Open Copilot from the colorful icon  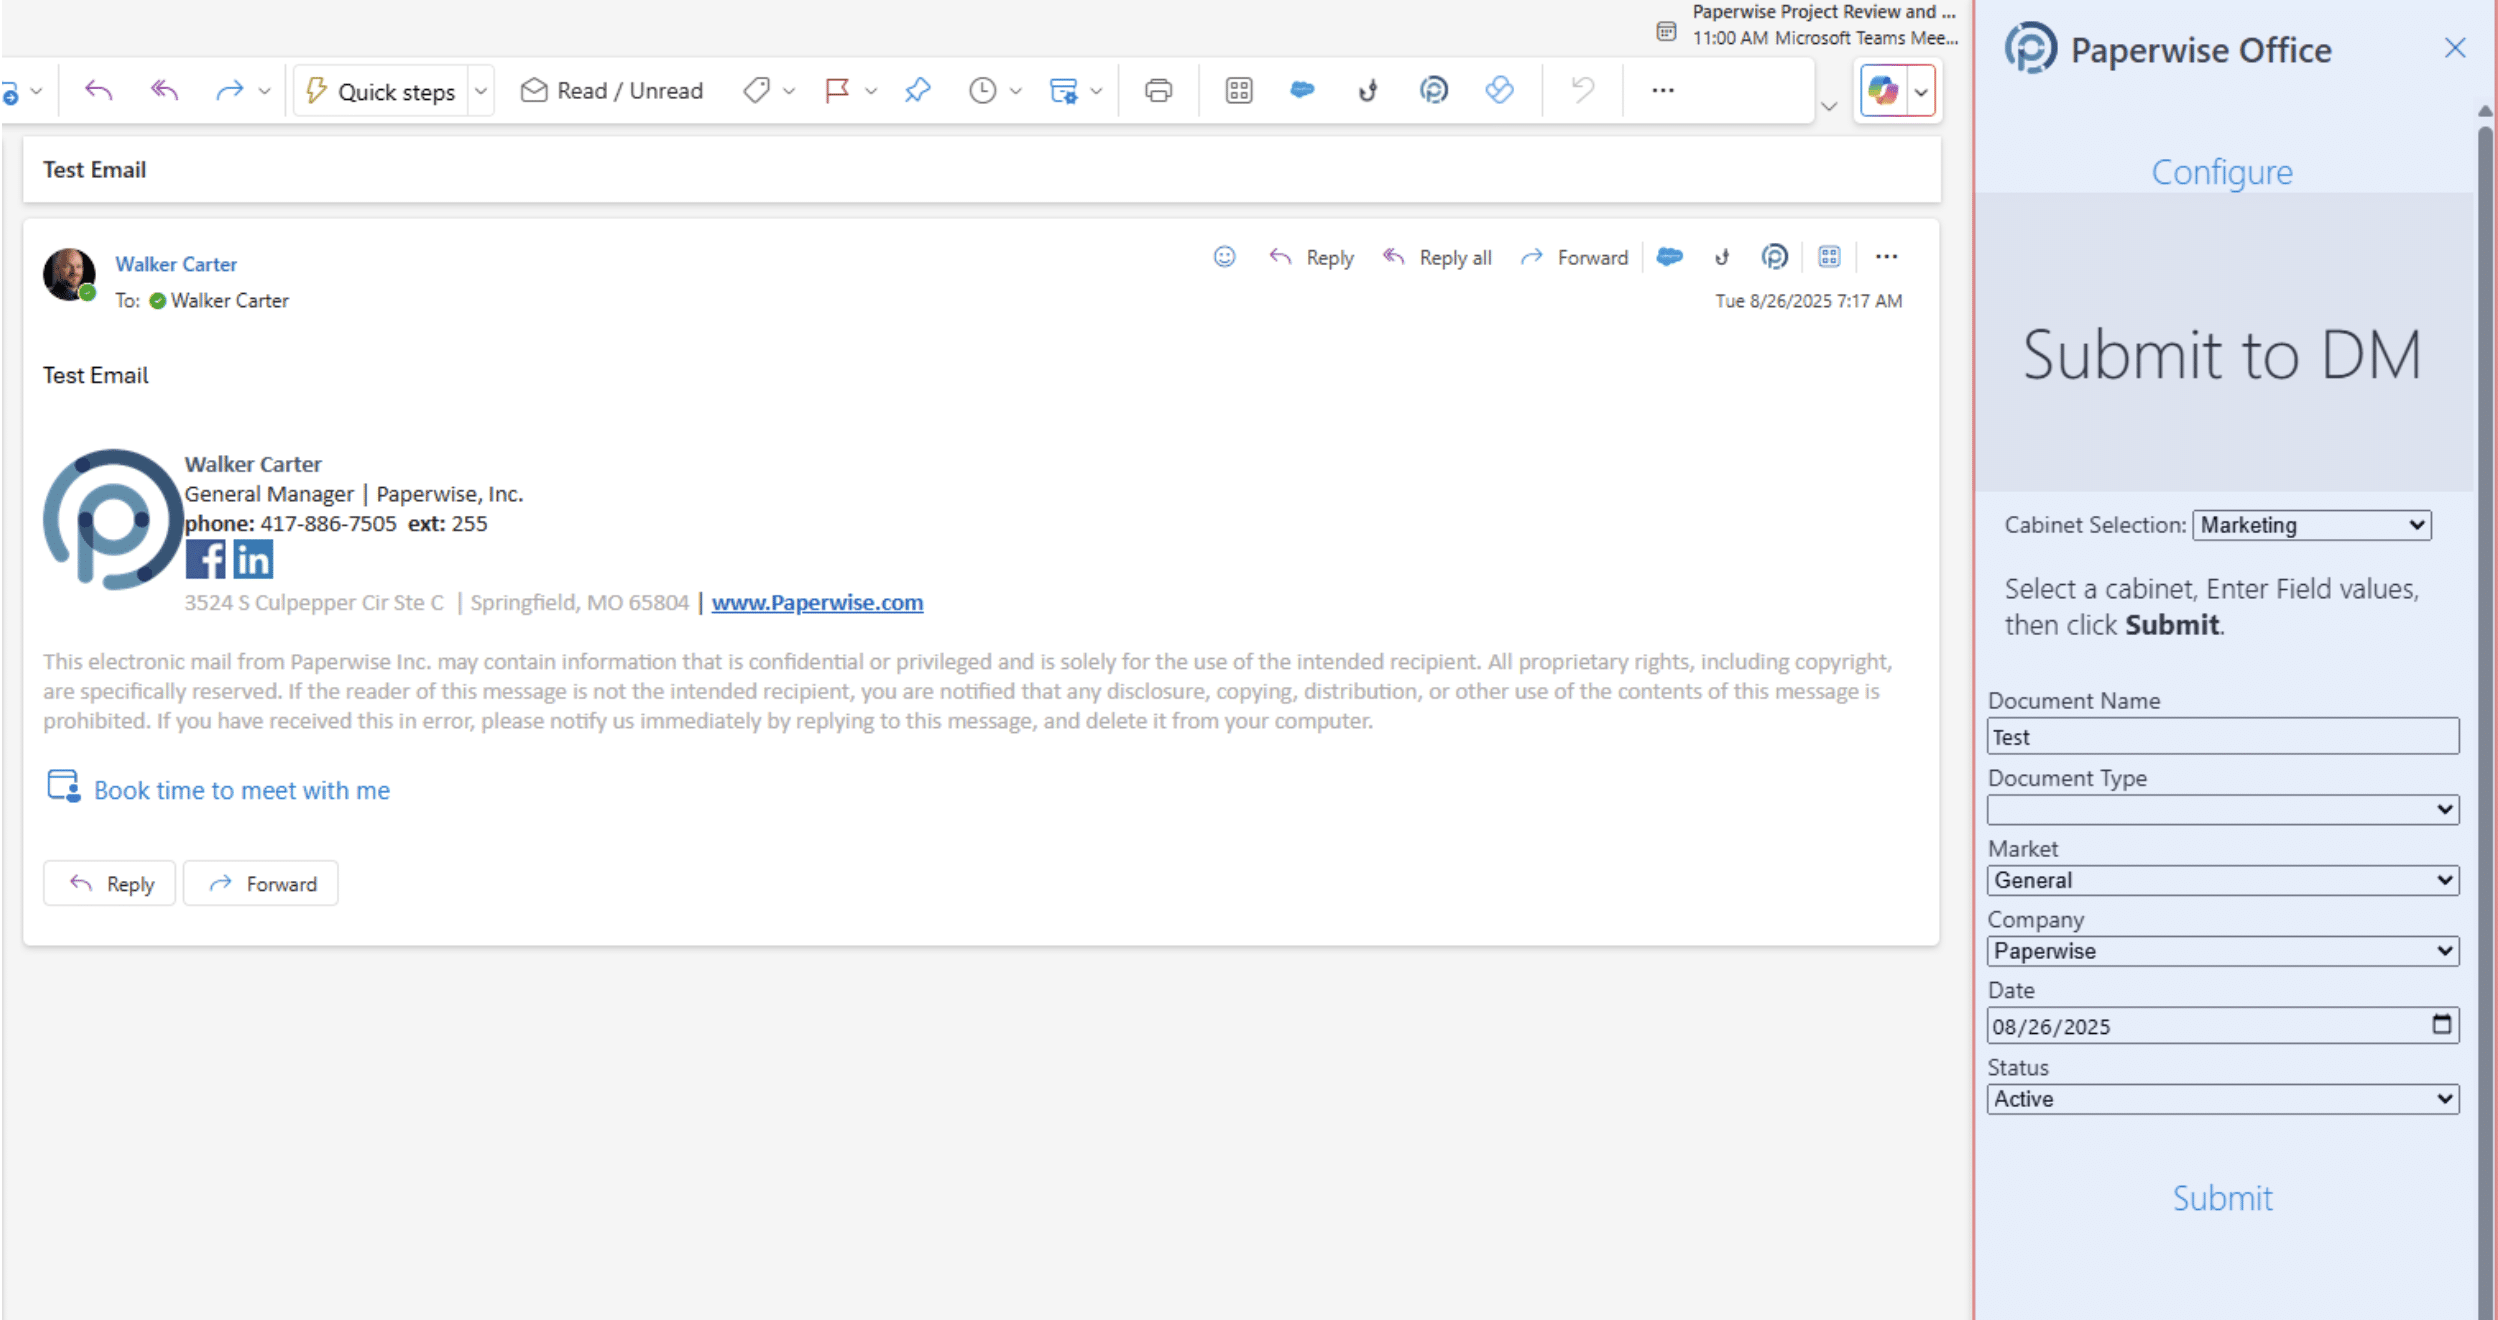(1883, 91)
